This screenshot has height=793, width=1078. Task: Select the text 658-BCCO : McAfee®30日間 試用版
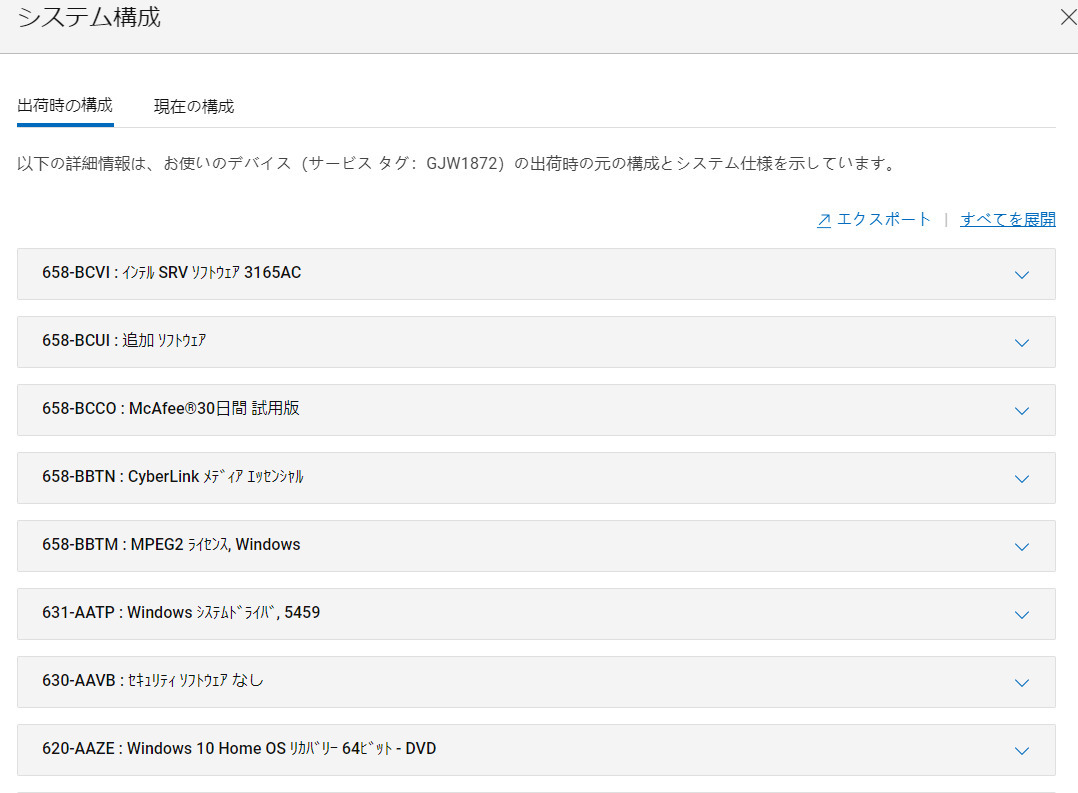(170, 409)
